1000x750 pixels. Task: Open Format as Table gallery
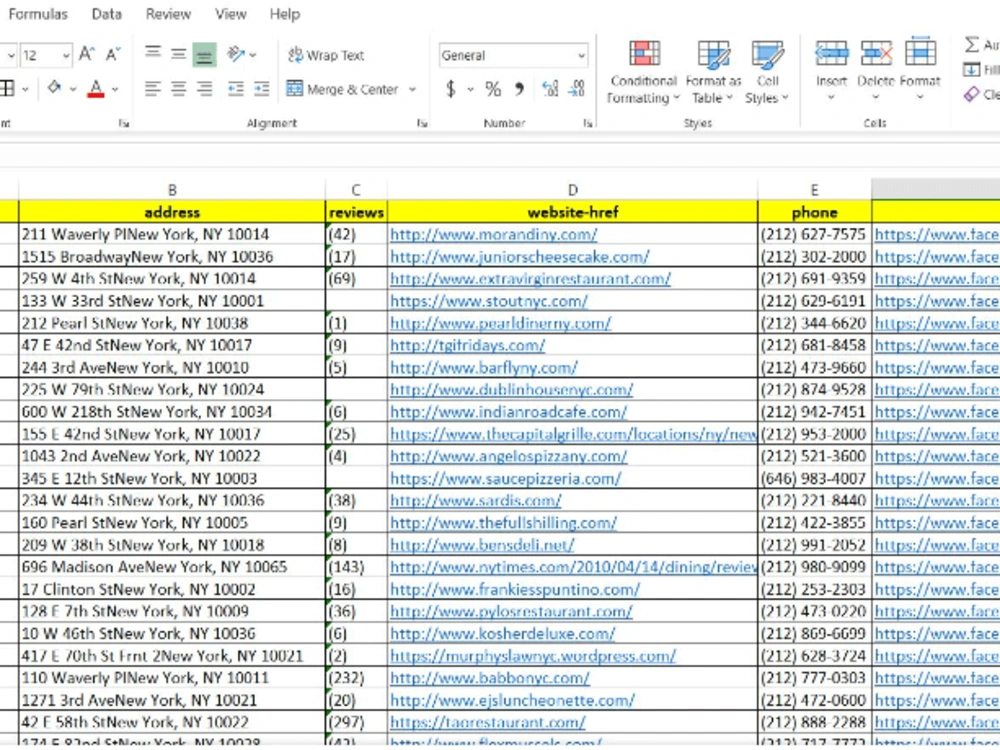713,71
